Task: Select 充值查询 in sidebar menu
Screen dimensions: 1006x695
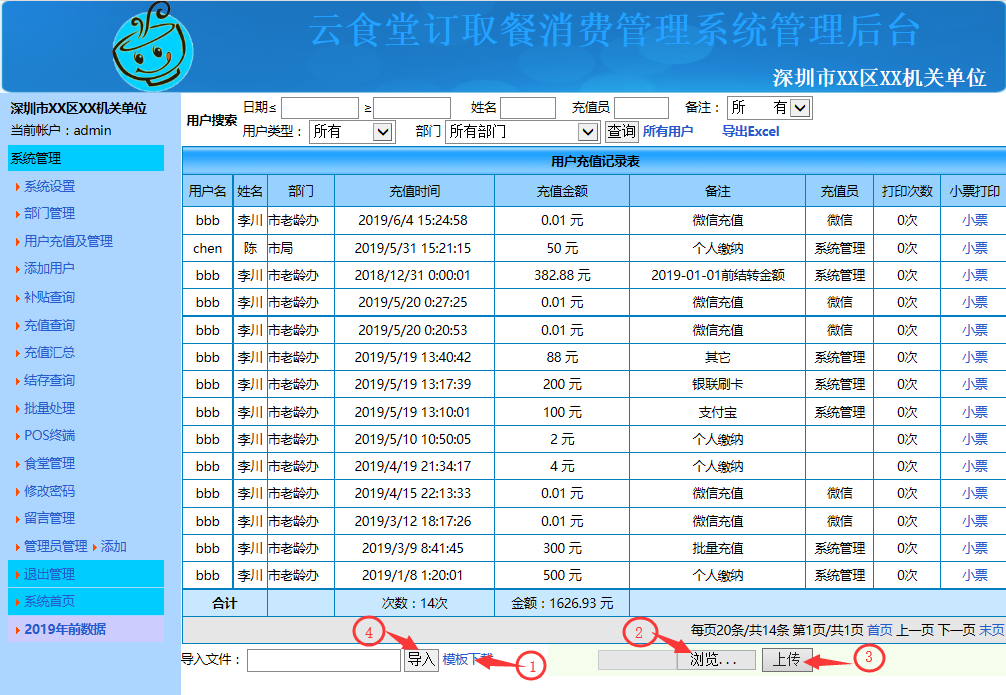Action: click(49, 325)
